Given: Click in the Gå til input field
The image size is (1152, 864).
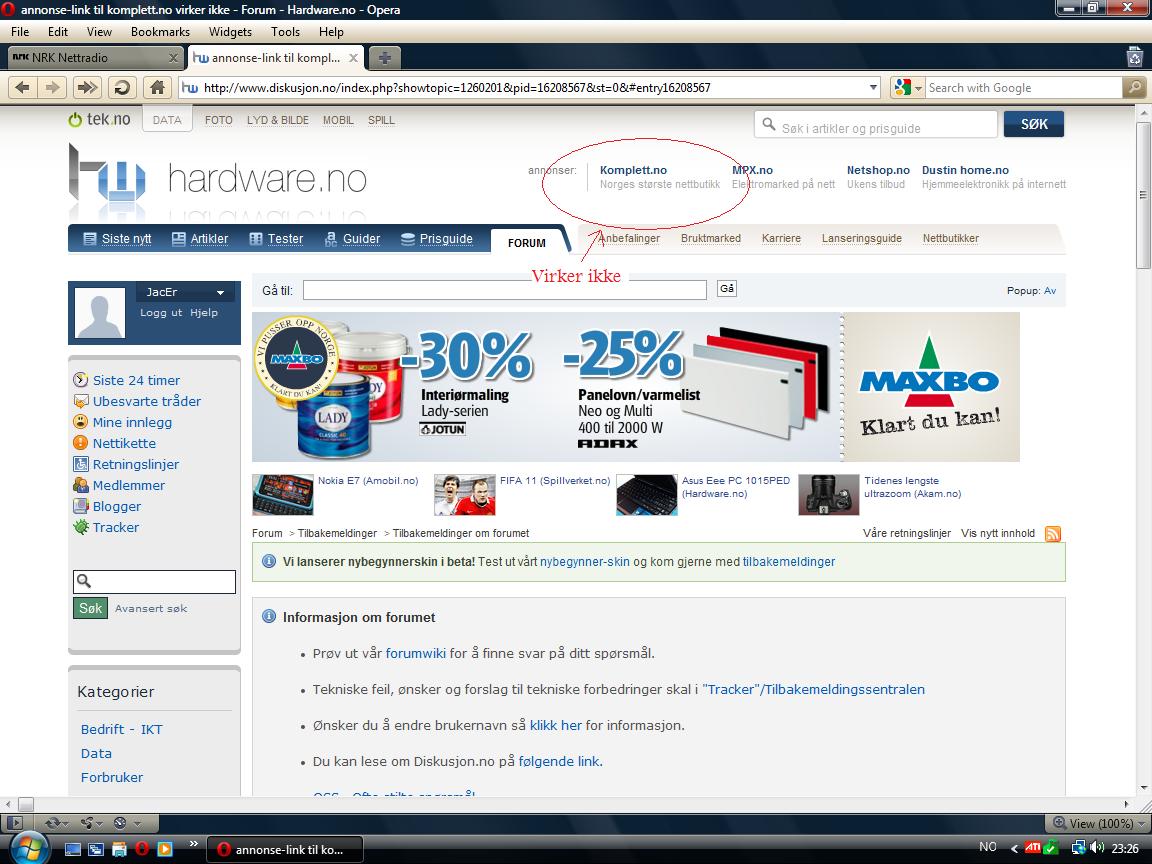Looking at the screenshot, I should pos(505,289).
